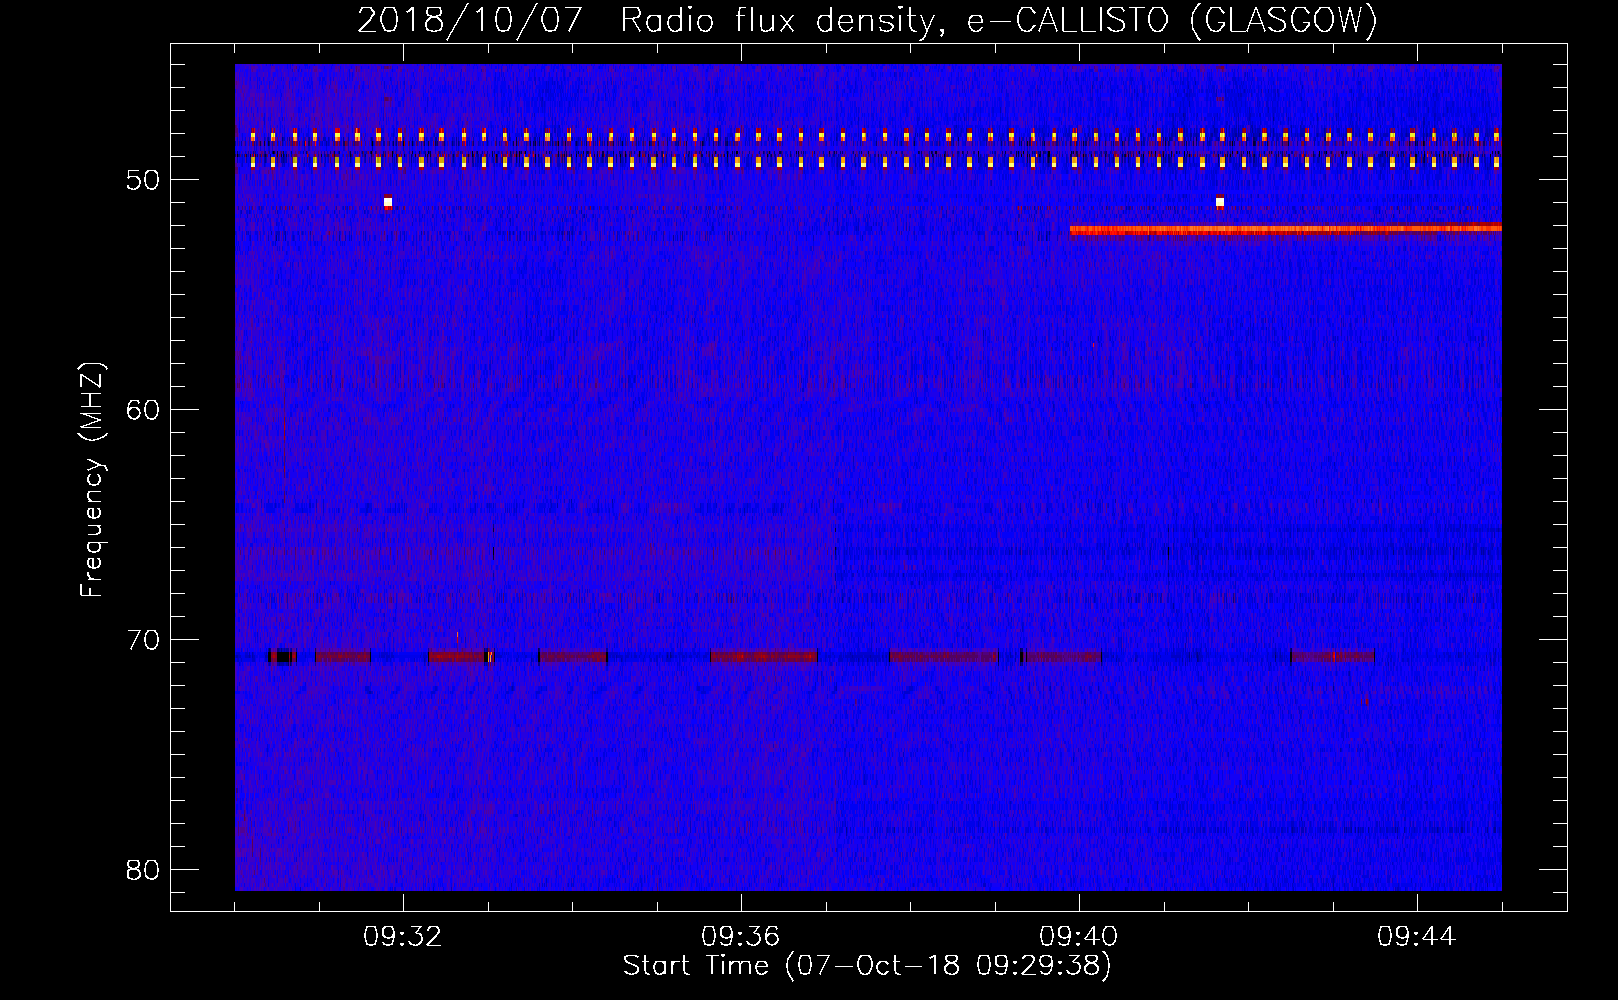
Task: Click the 09:40 time tick label
Action: click(1078, 937)
